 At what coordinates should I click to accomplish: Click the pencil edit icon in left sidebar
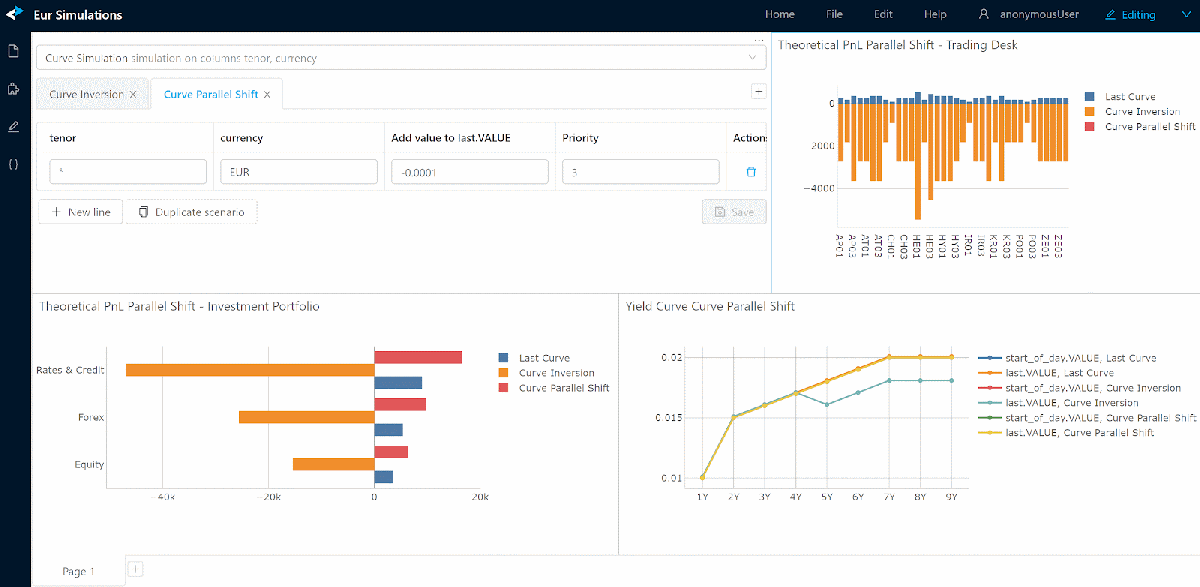[13, 127]
